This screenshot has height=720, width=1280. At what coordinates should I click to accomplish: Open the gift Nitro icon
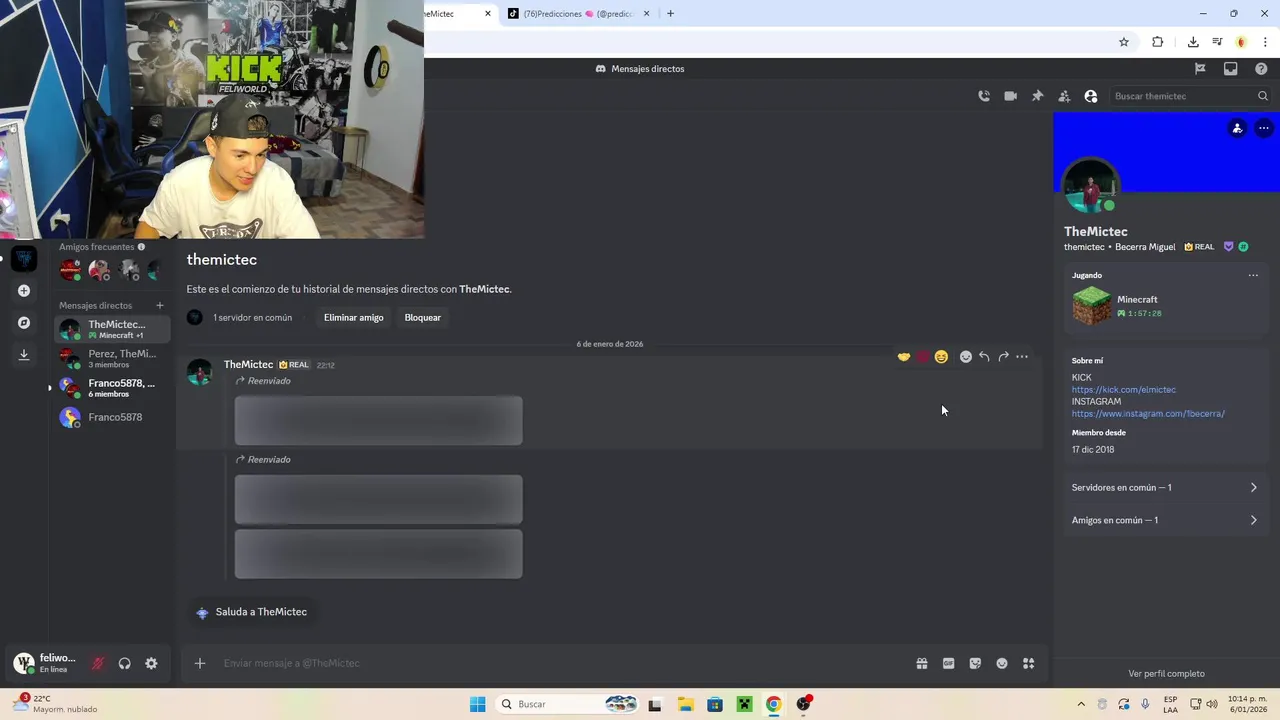922,663
